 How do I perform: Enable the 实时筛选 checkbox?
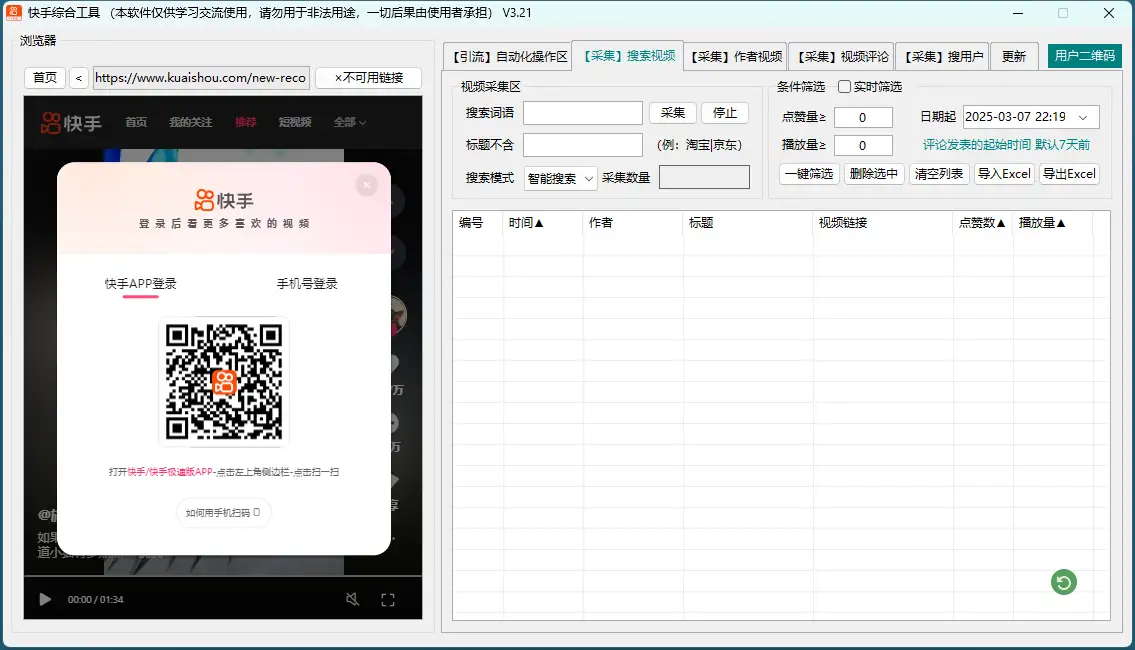coord(845,87)
